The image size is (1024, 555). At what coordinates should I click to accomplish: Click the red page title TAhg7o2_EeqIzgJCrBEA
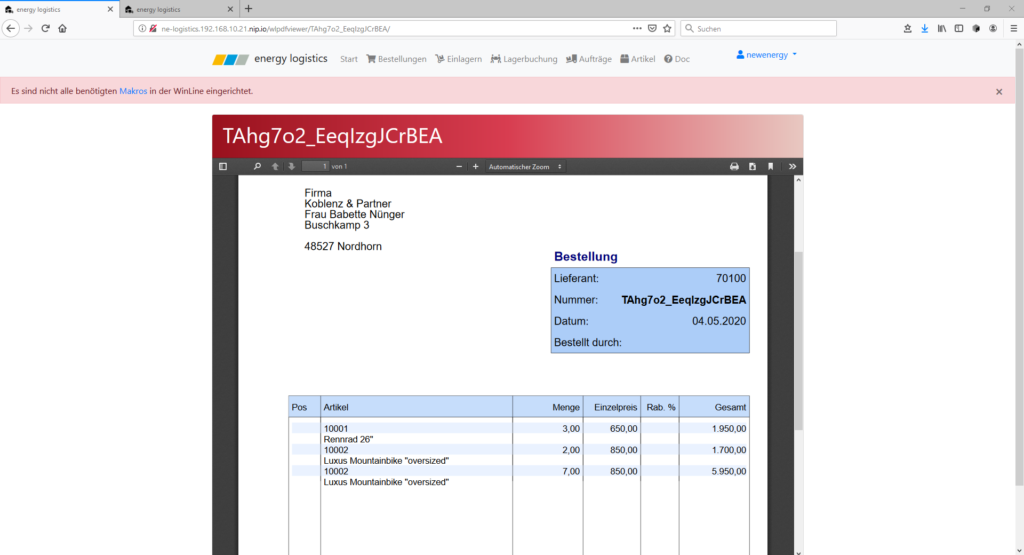tap(332, 136)
